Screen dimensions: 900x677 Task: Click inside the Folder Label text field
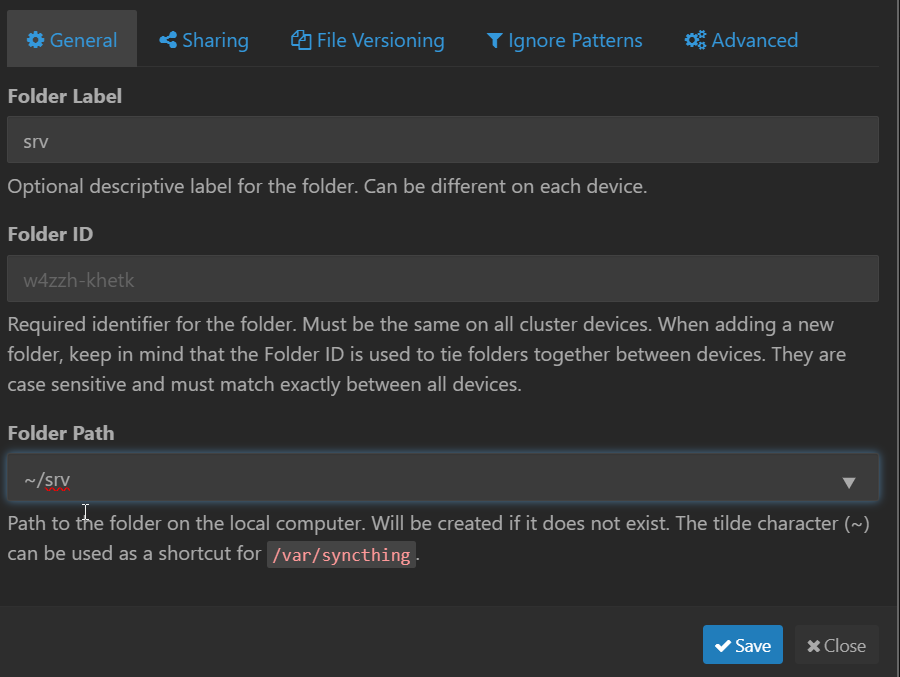(x=443, y=140)
